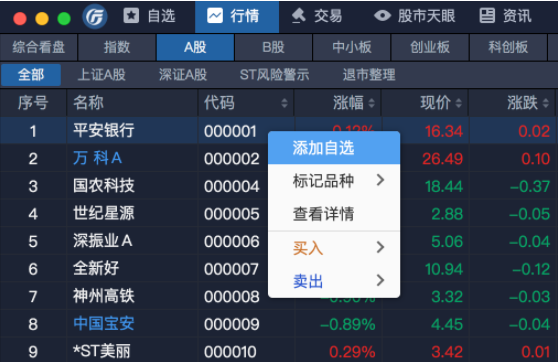Click the chart icon on 行情 tab

(215, 16)
